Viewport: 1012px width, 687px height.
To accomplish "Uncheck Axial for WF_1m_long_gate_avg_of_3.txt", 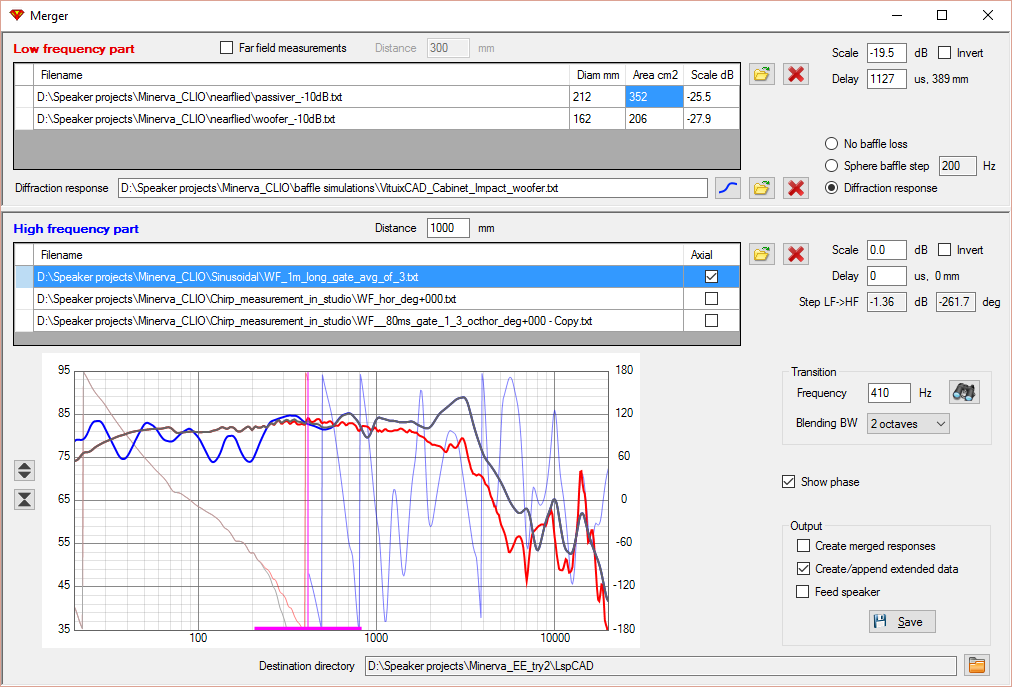I will (711, 276).
